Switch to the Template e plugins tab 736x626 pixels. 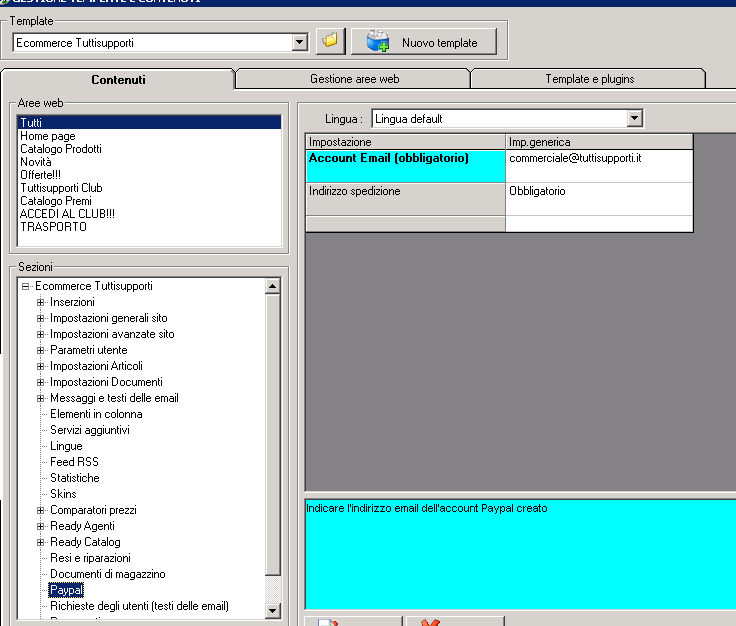click(589, 78)
